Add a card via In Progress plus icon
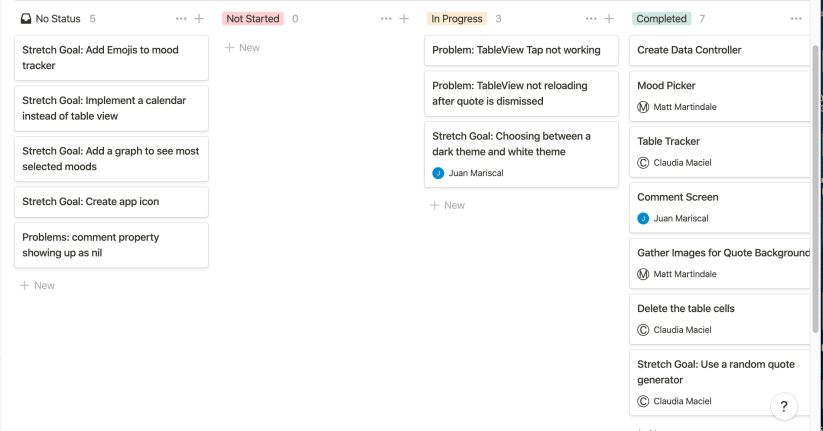 tap(609, 19)
